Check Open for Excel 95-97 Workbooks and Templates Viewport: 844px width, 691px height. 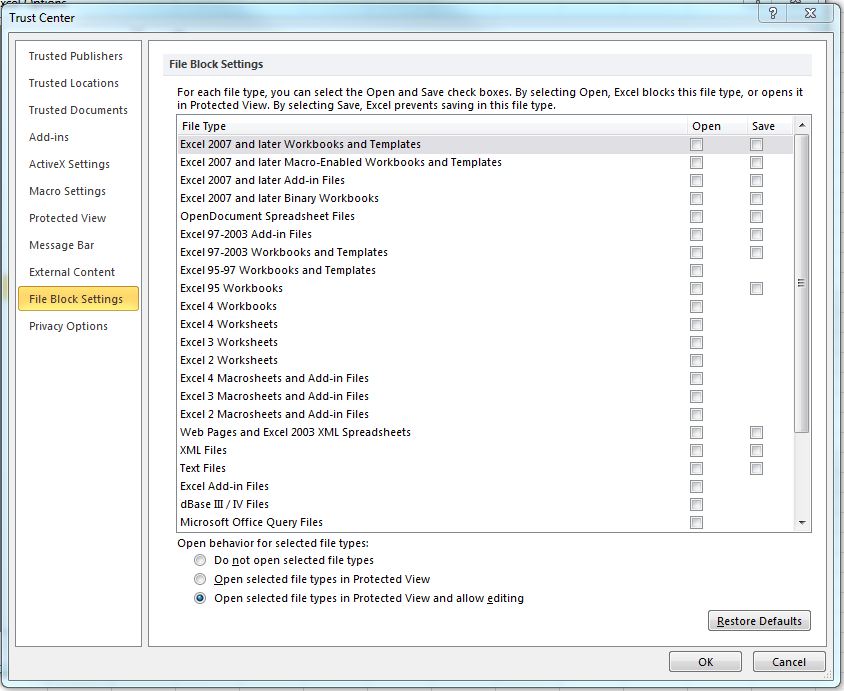pyautogui.click(x=697, y=270)
